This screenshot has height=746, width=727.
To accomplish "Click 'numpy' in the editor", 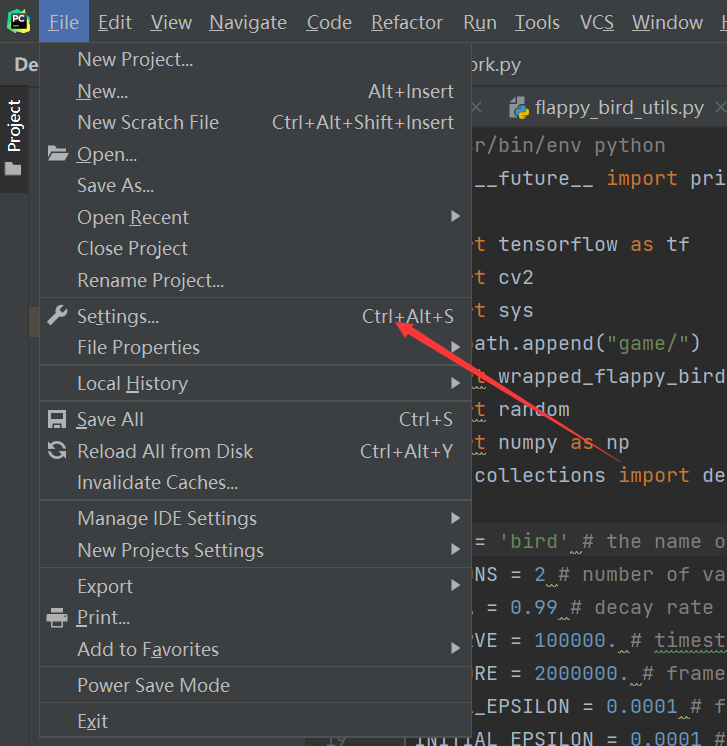I will 528,443.
